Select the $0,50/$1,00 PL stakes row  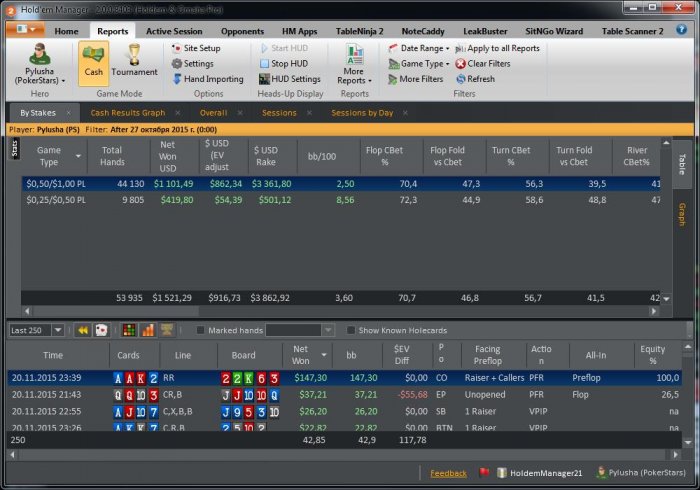341,184
